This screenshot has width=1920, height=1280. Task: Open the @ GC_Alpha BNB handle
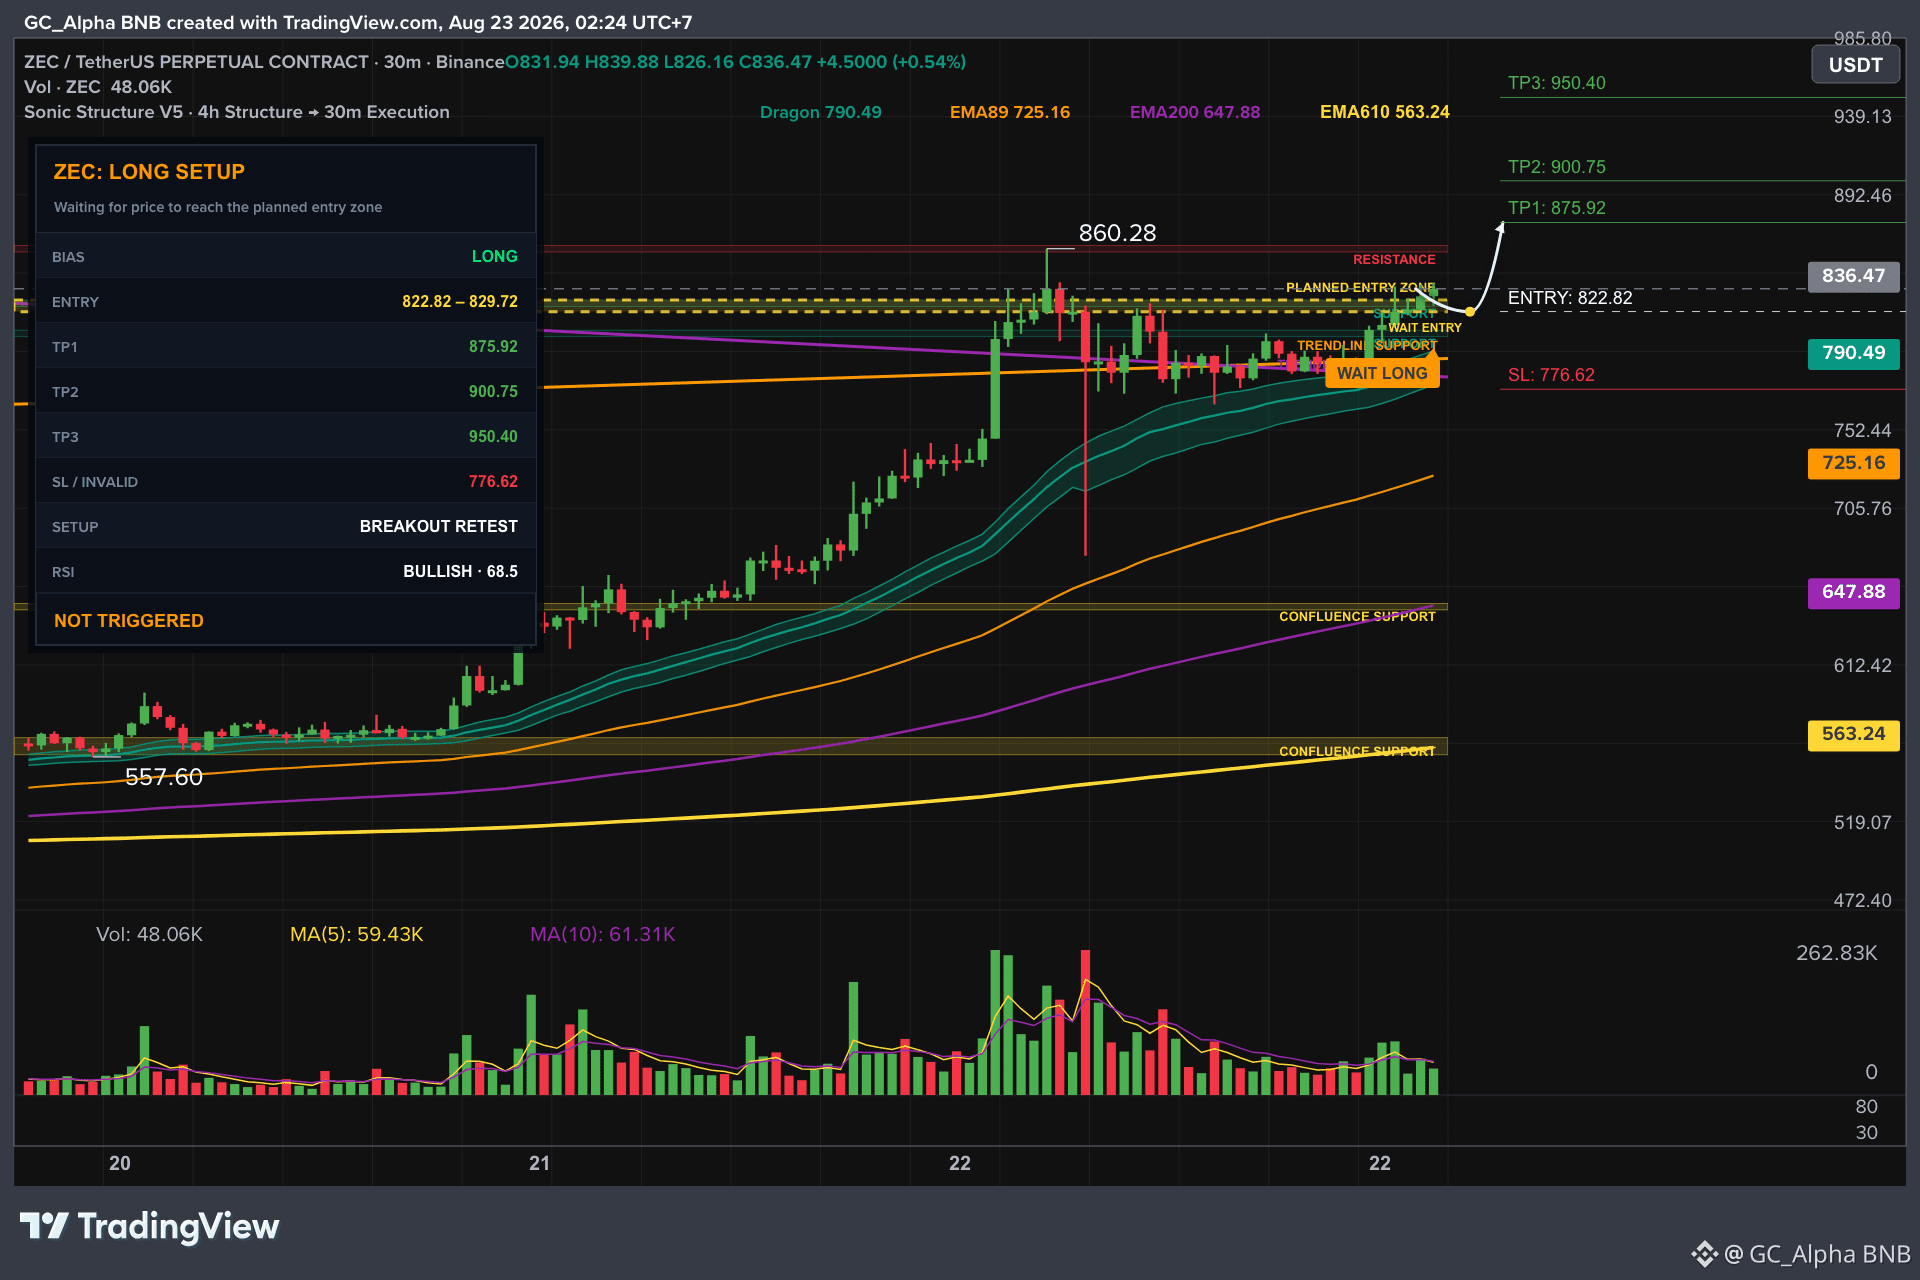click(x=1817, y=1254)
